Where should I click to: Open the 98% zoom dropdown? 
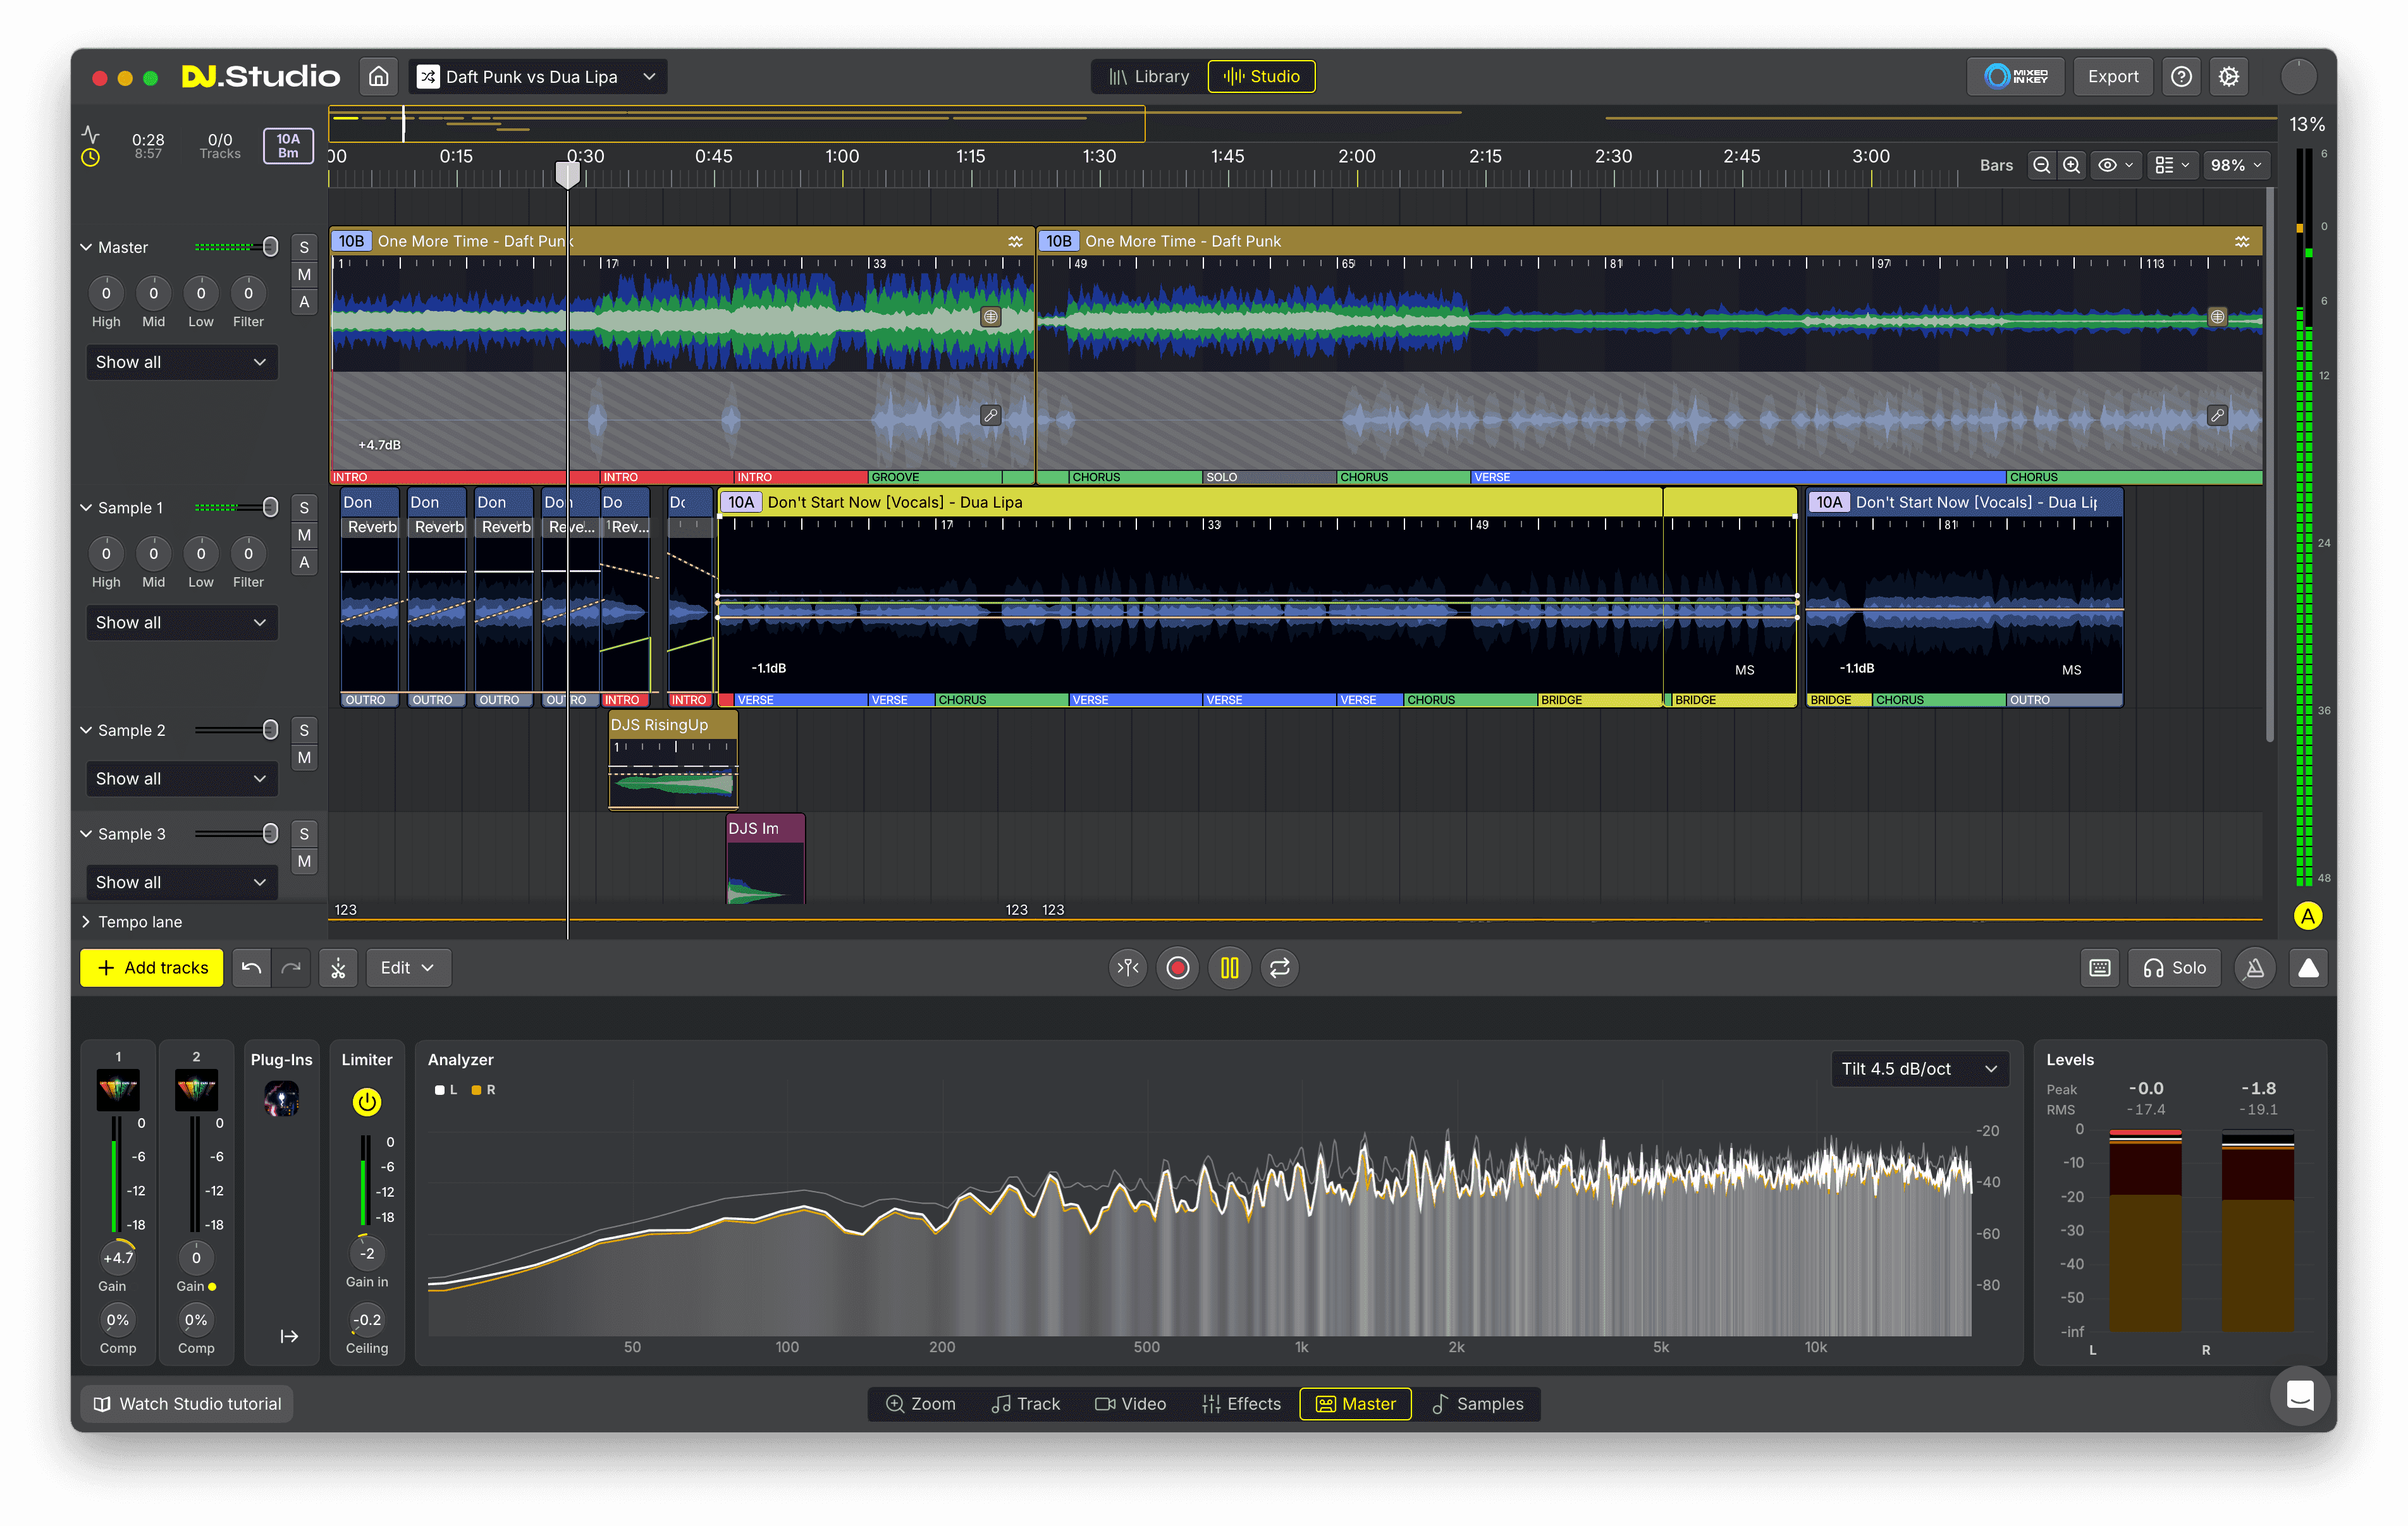pos(2235,165)
